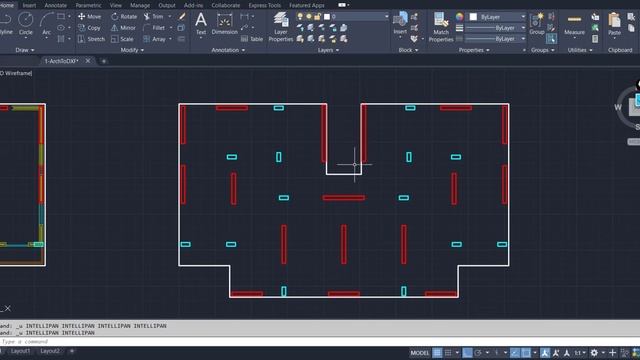
Task: Open annotation scale 1:1 dropdown
Action: 580,353
